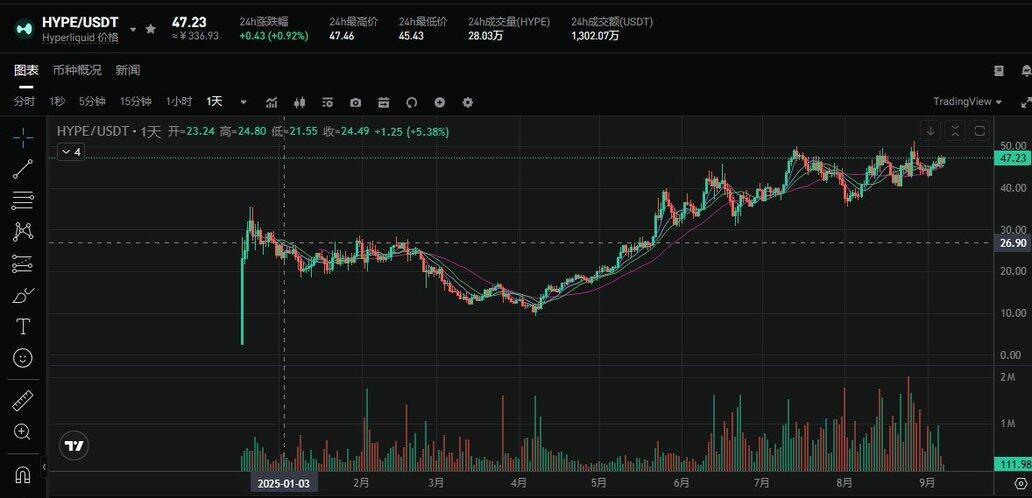1032x498 pixels.
Task: Click the 24h最高价 value 47.46
Action: 342,36
